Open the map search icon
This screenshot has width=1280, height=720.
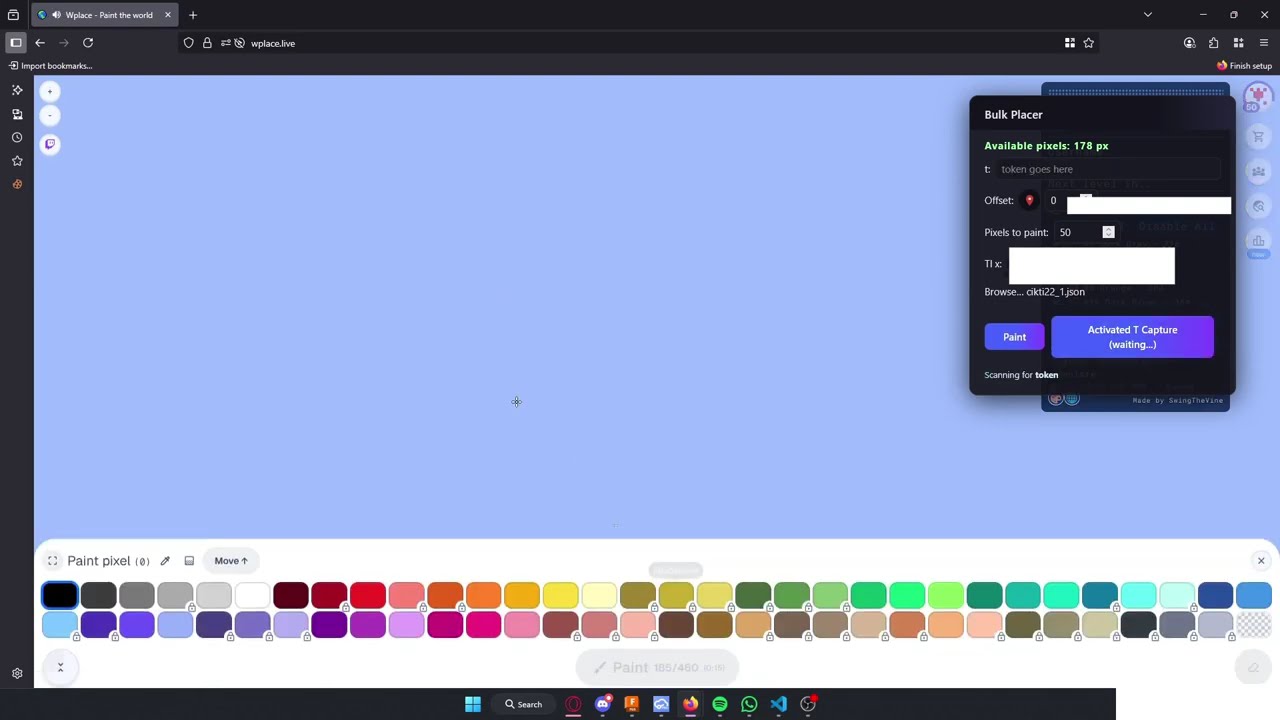click(1258, 206)
